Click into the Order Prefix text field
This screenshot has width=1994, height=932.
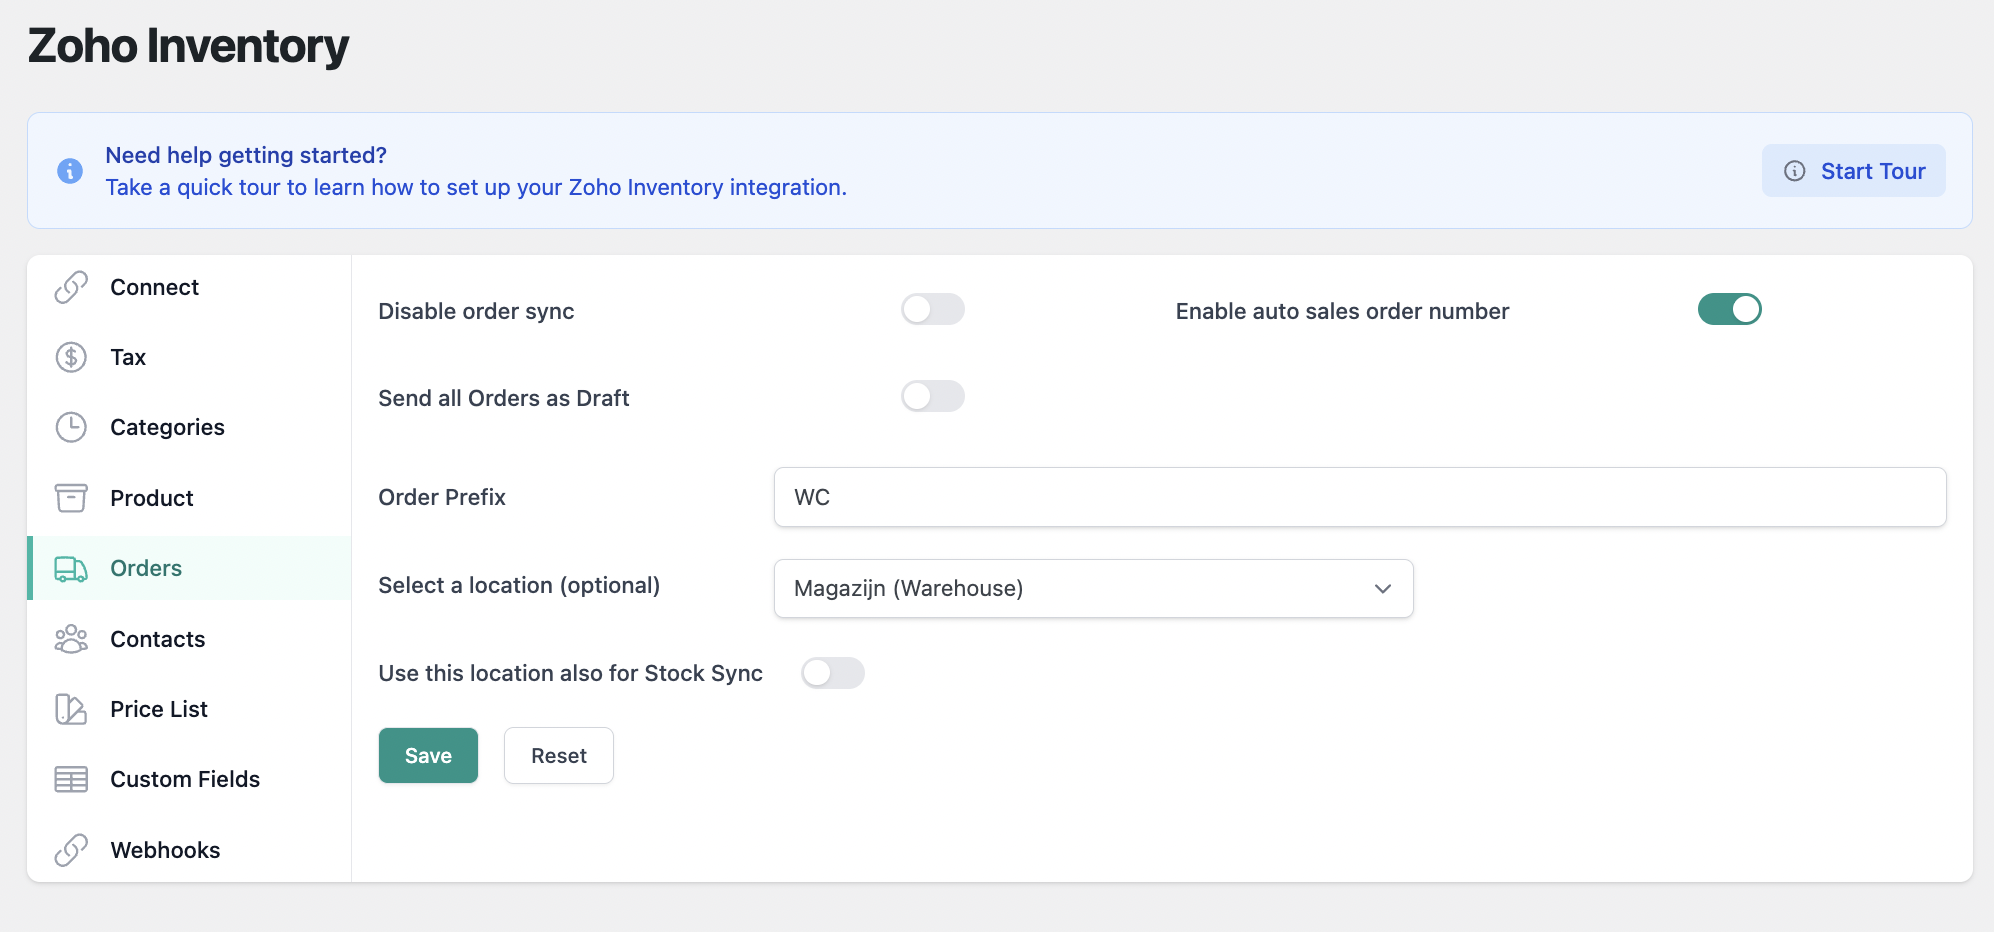pos(1359,497)
